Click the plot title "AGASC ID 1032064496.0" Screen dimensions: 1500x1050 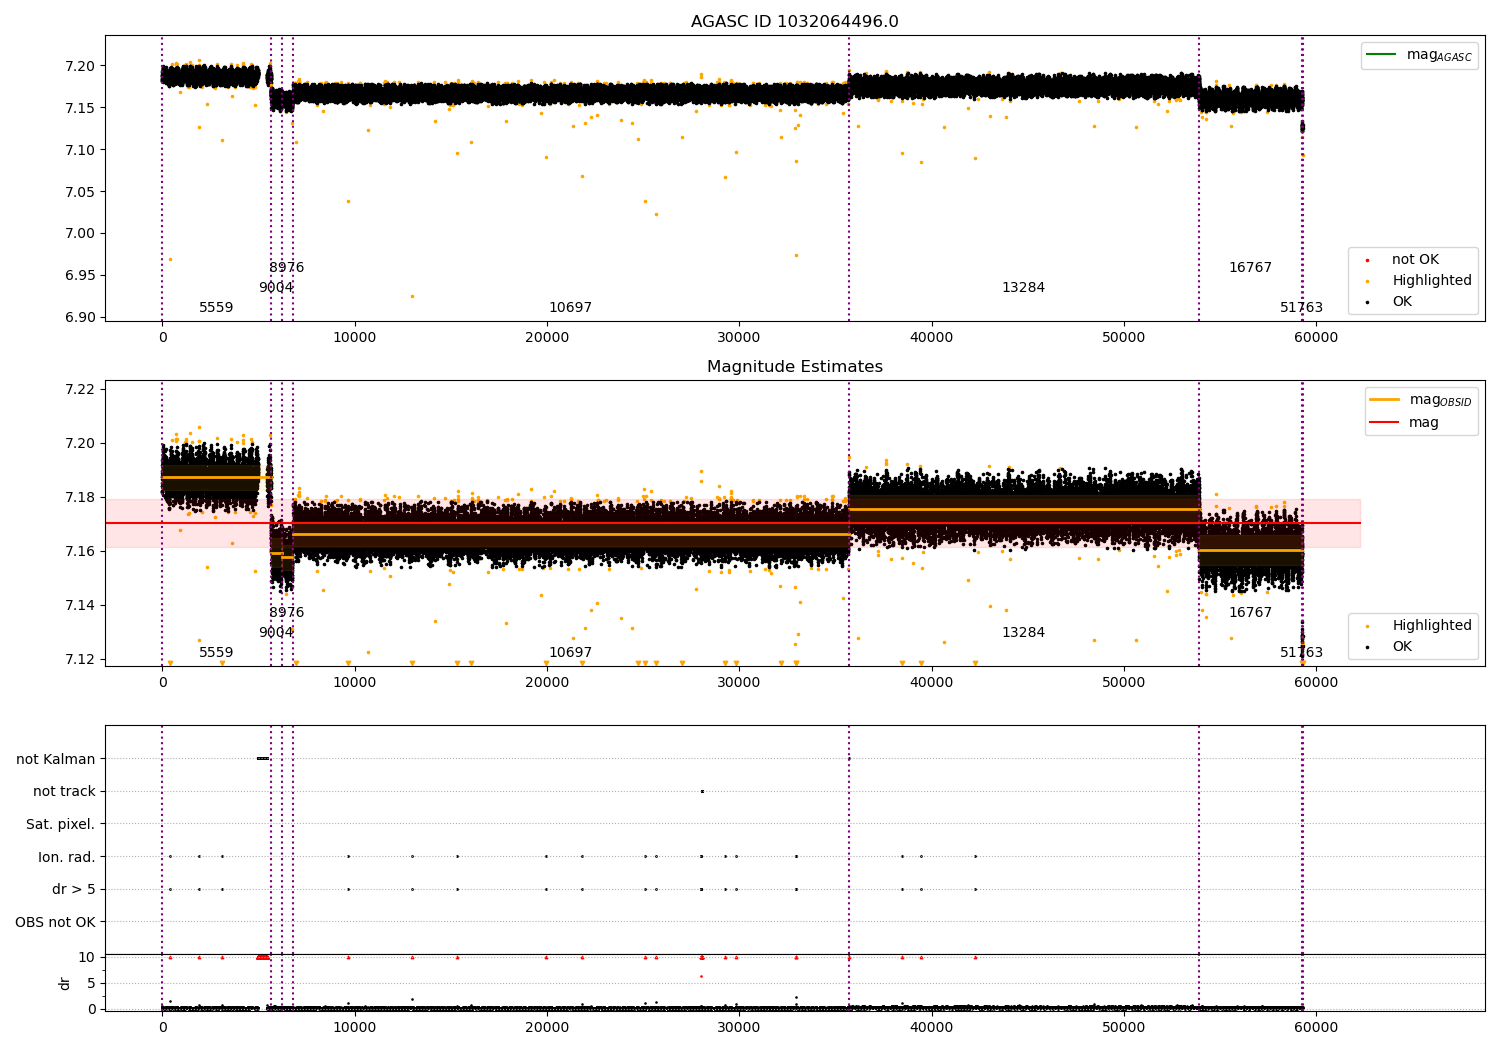pos(794,22)
